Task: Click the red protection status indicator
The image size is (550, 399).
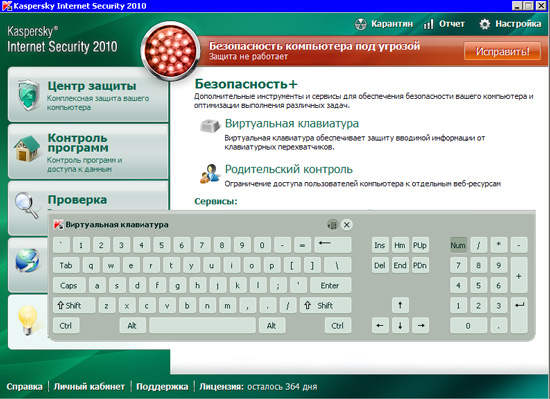Action: click(170, 51)
